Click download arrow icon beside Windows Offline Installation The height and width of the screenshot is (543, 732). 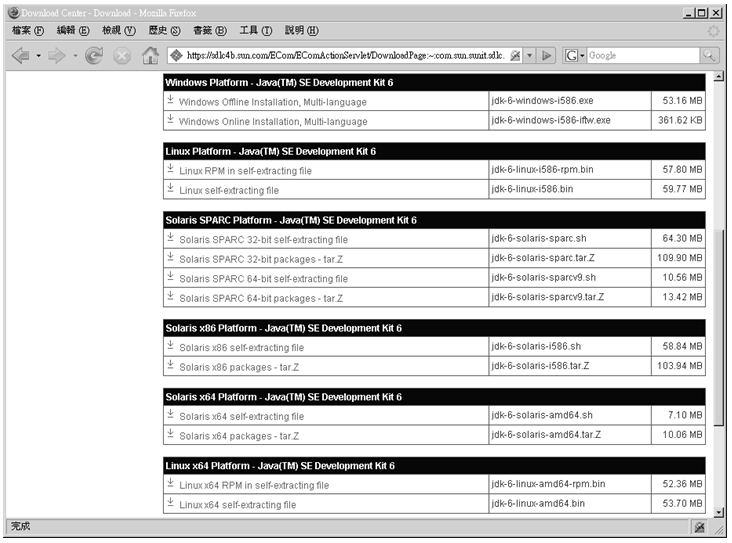pos(170,99)
